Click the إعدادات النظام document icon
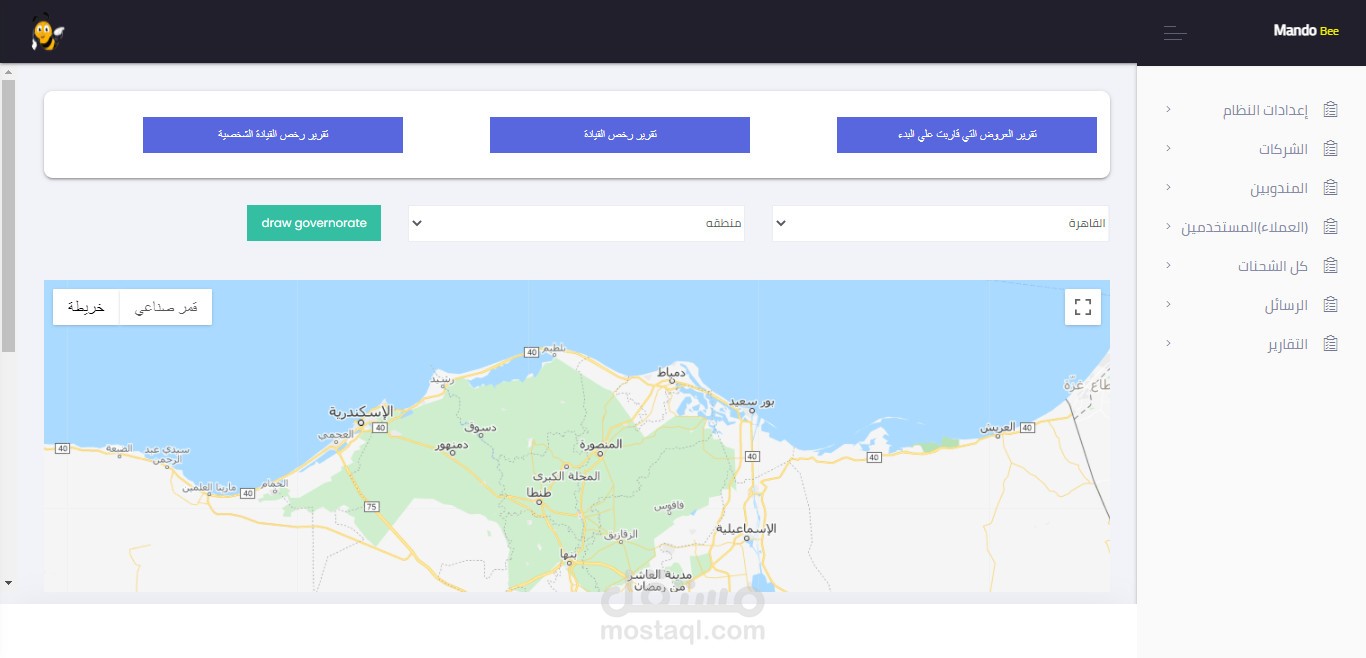1366x658 pixels. 1330,109
